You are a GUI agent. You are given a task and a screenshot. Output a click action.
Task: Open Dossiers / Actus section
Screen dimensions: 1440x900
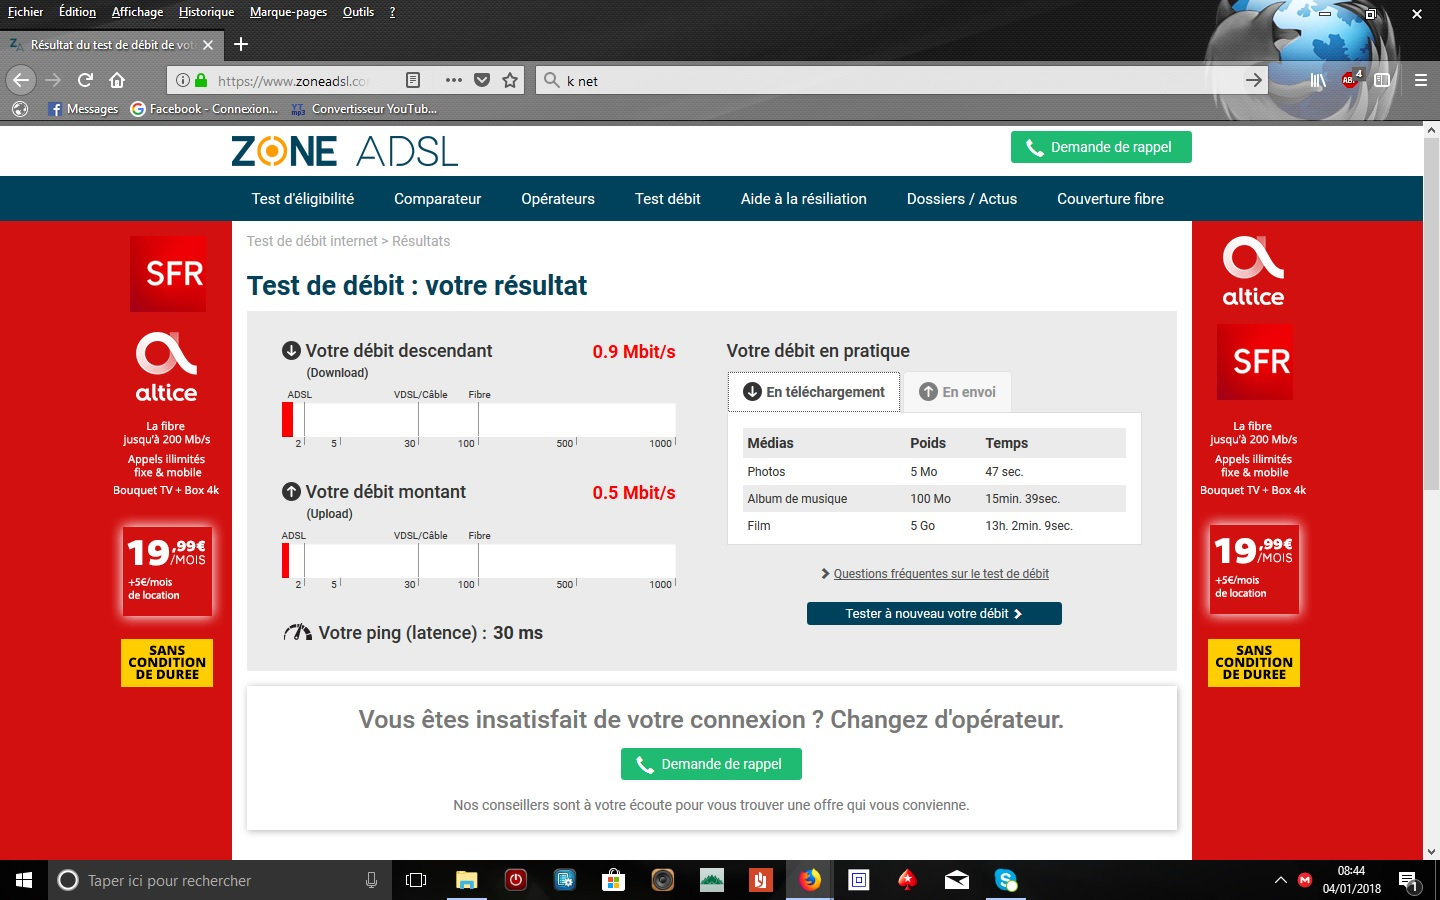coord(962,199)
